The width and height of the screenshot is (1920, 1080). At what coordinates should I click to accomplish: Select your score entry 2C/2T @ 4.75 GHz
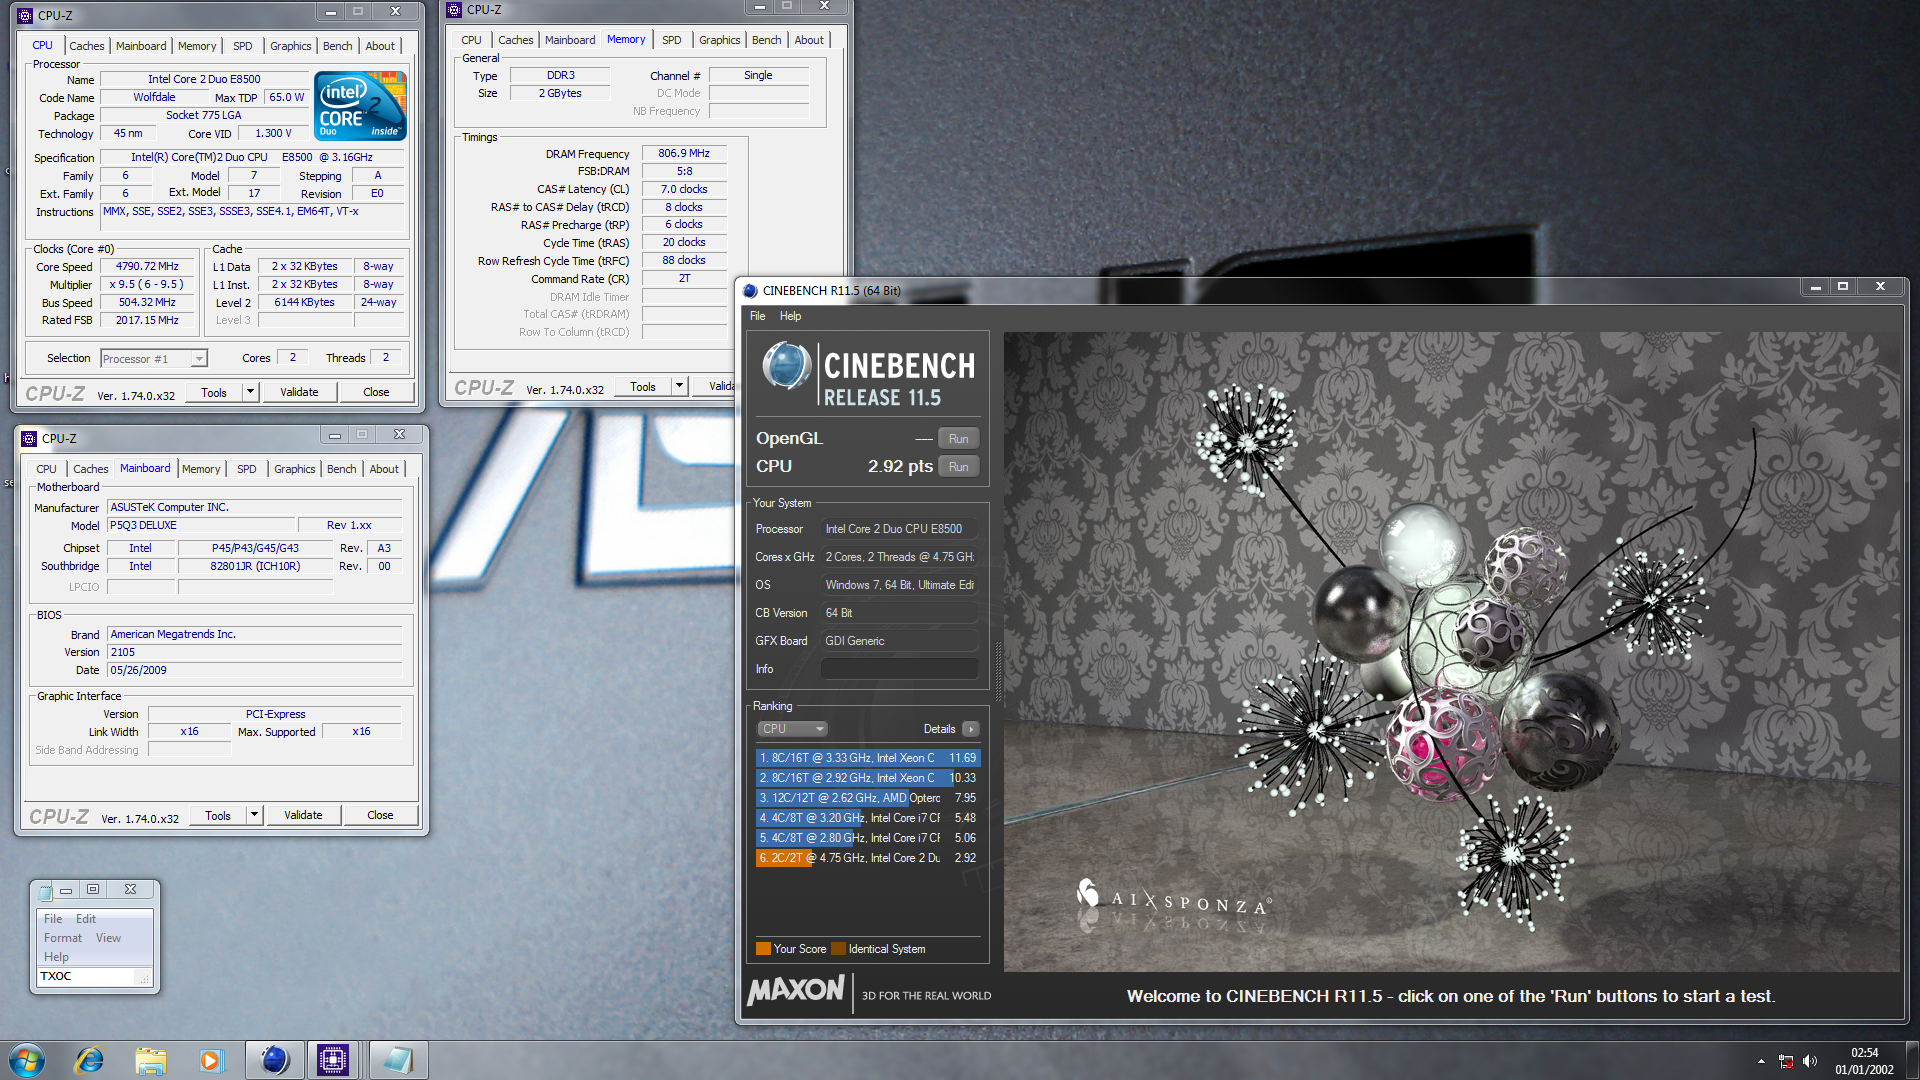[867, 858]
